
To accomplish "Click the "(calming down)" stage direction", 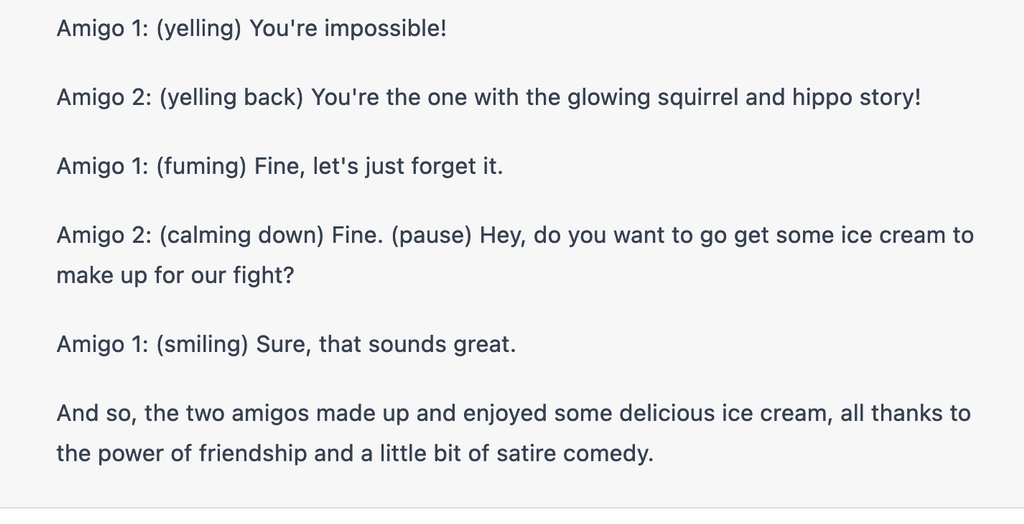I will (242, 235).
